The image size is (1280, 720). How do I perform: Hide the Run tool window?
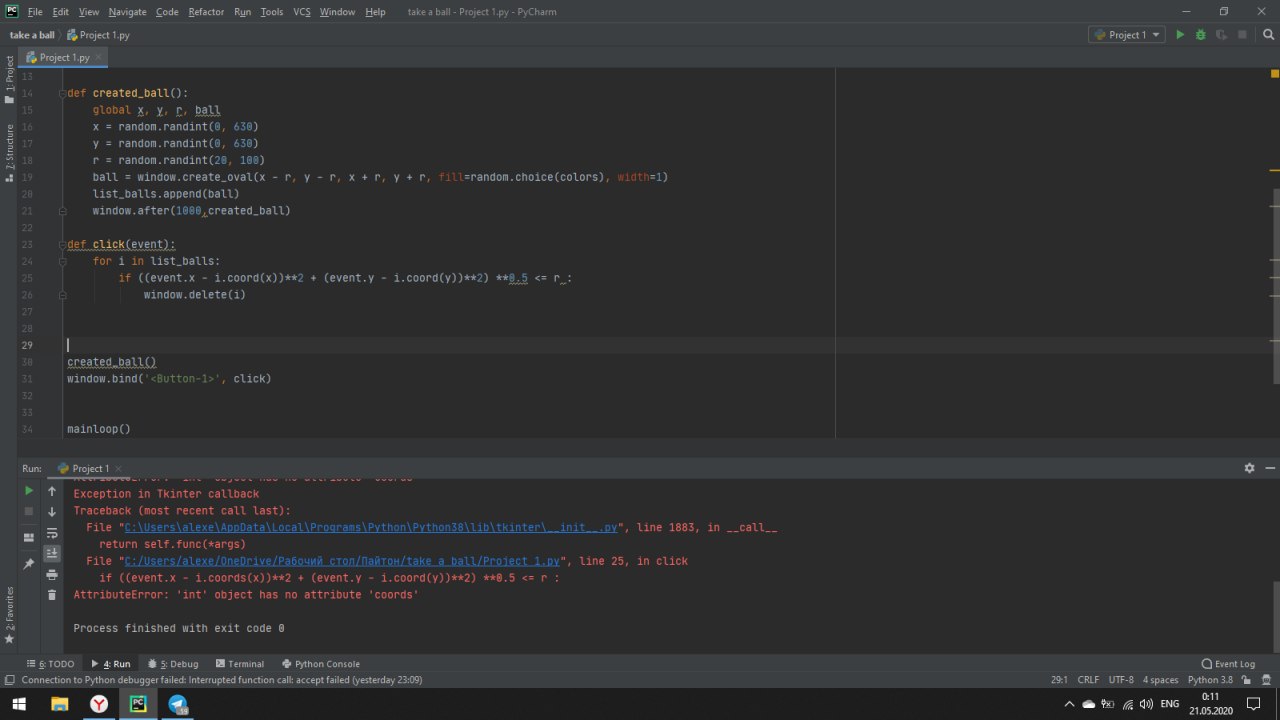point(1269,468)
